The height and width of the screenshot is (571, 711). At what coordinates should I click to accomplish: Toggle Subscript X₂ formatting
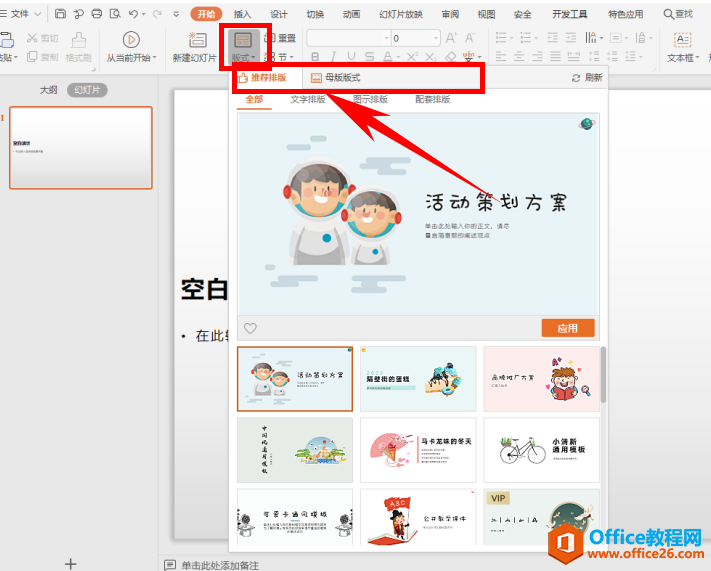click(431, 57)
